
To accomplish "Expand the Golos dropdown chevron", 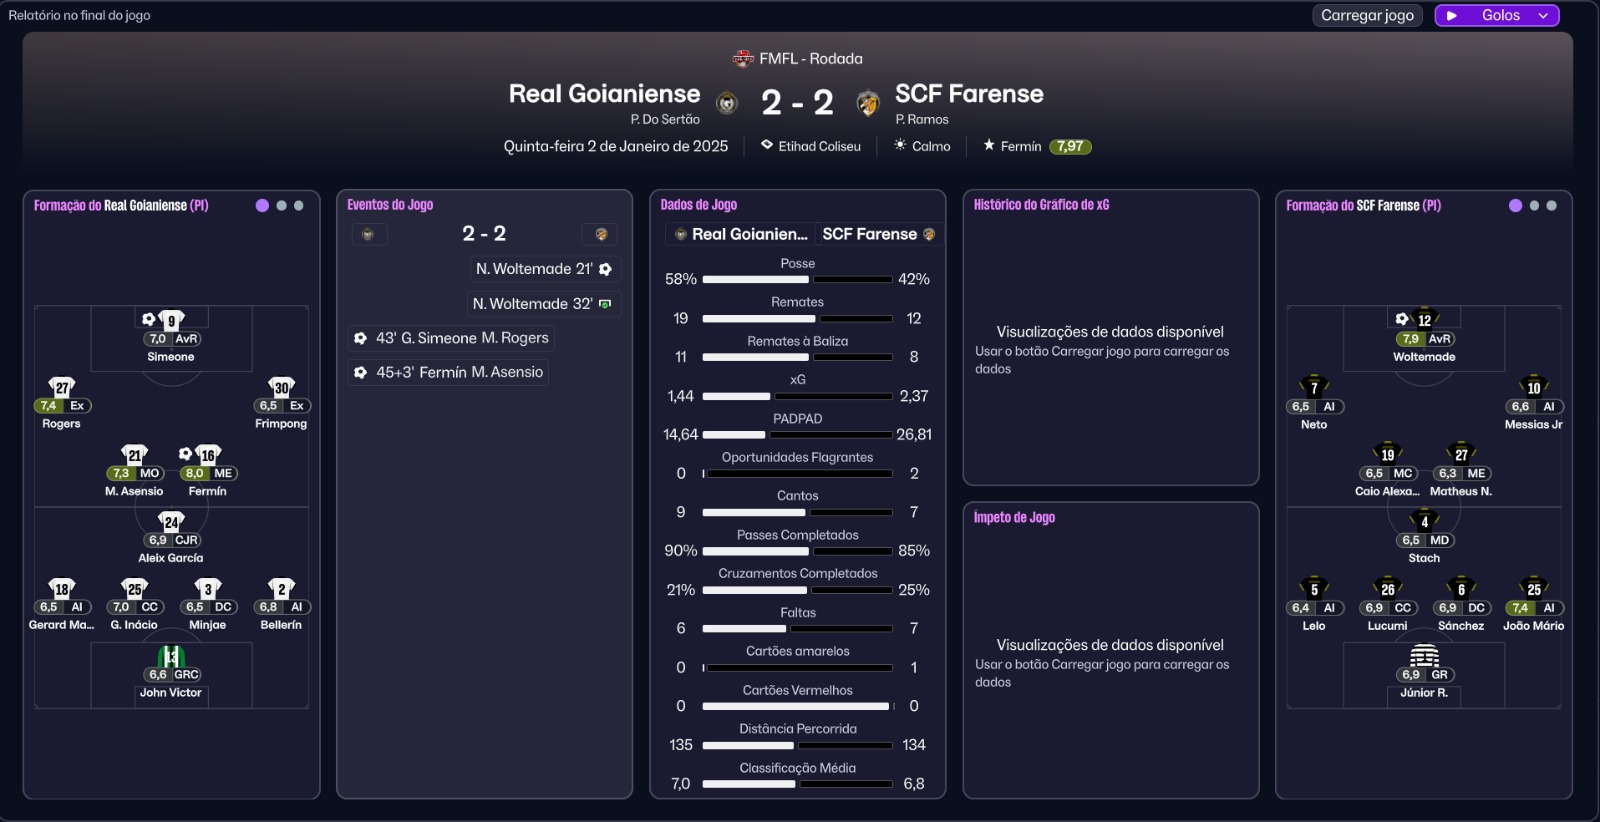I will [1543, 15].
